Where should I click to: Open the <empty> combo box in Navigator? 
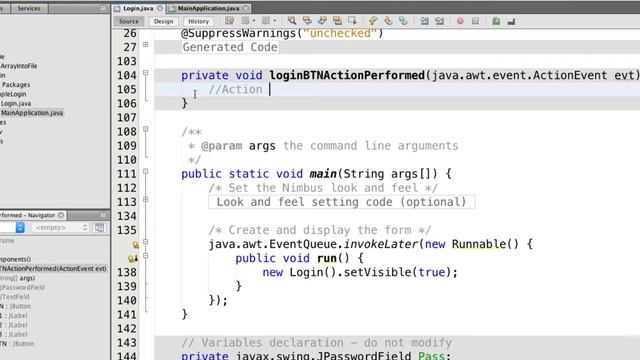(60, 228)
